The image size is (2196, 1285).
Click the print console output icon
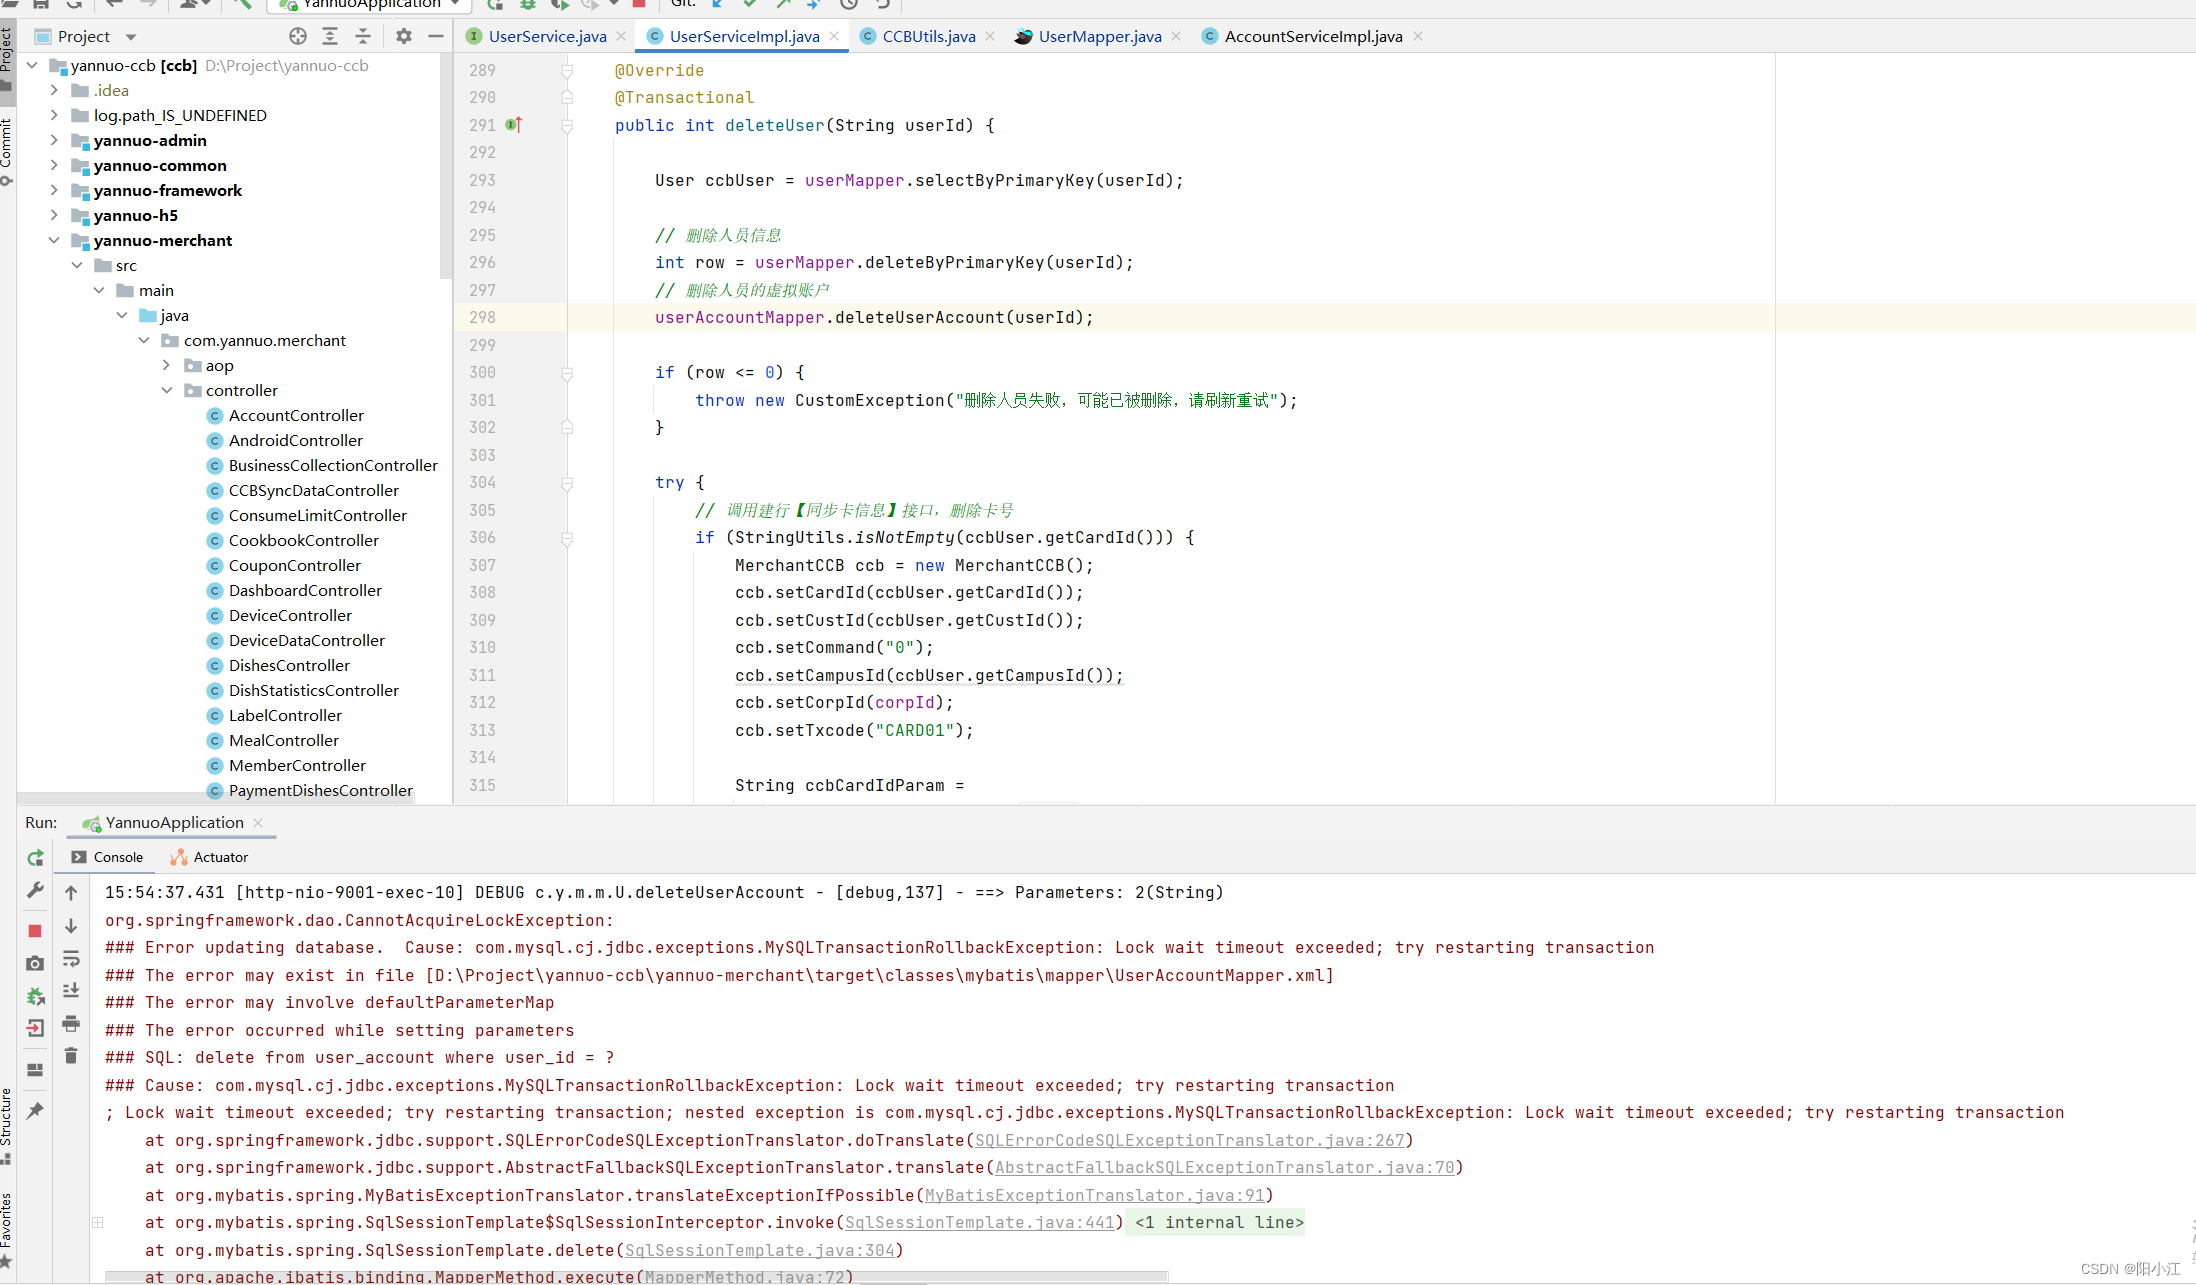71,1023
